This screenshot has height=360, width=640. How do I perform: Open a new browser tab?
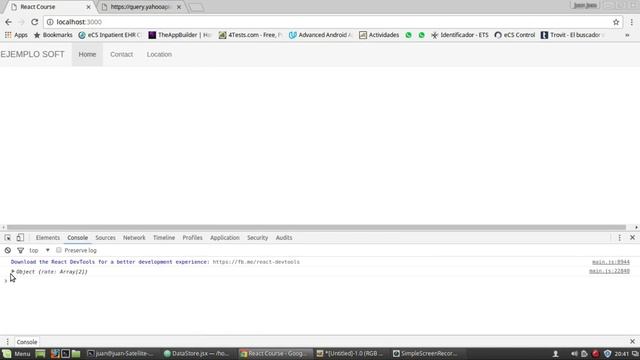pos(196,7)
